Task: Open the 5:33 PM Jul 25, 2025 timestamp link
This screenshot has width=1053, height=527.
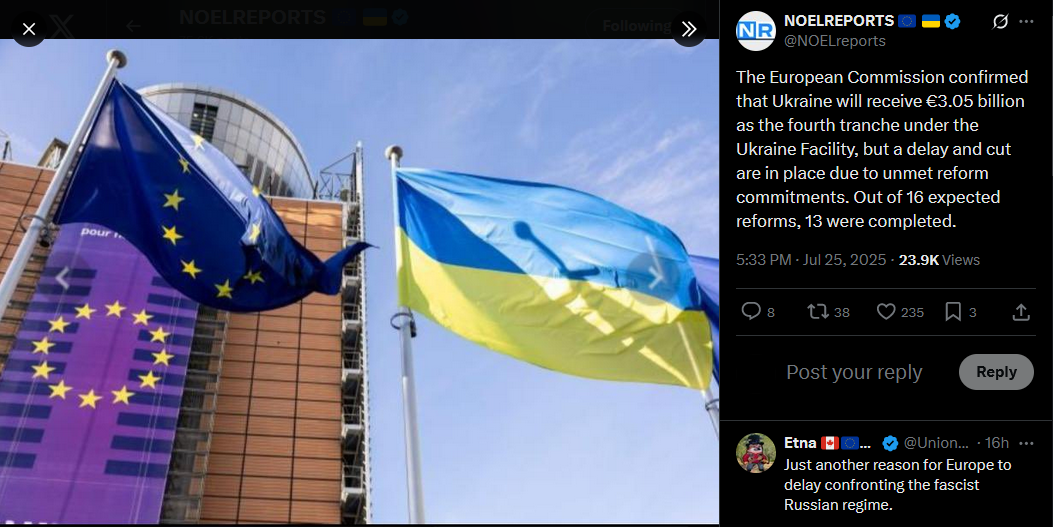Action: click(811, 260)
